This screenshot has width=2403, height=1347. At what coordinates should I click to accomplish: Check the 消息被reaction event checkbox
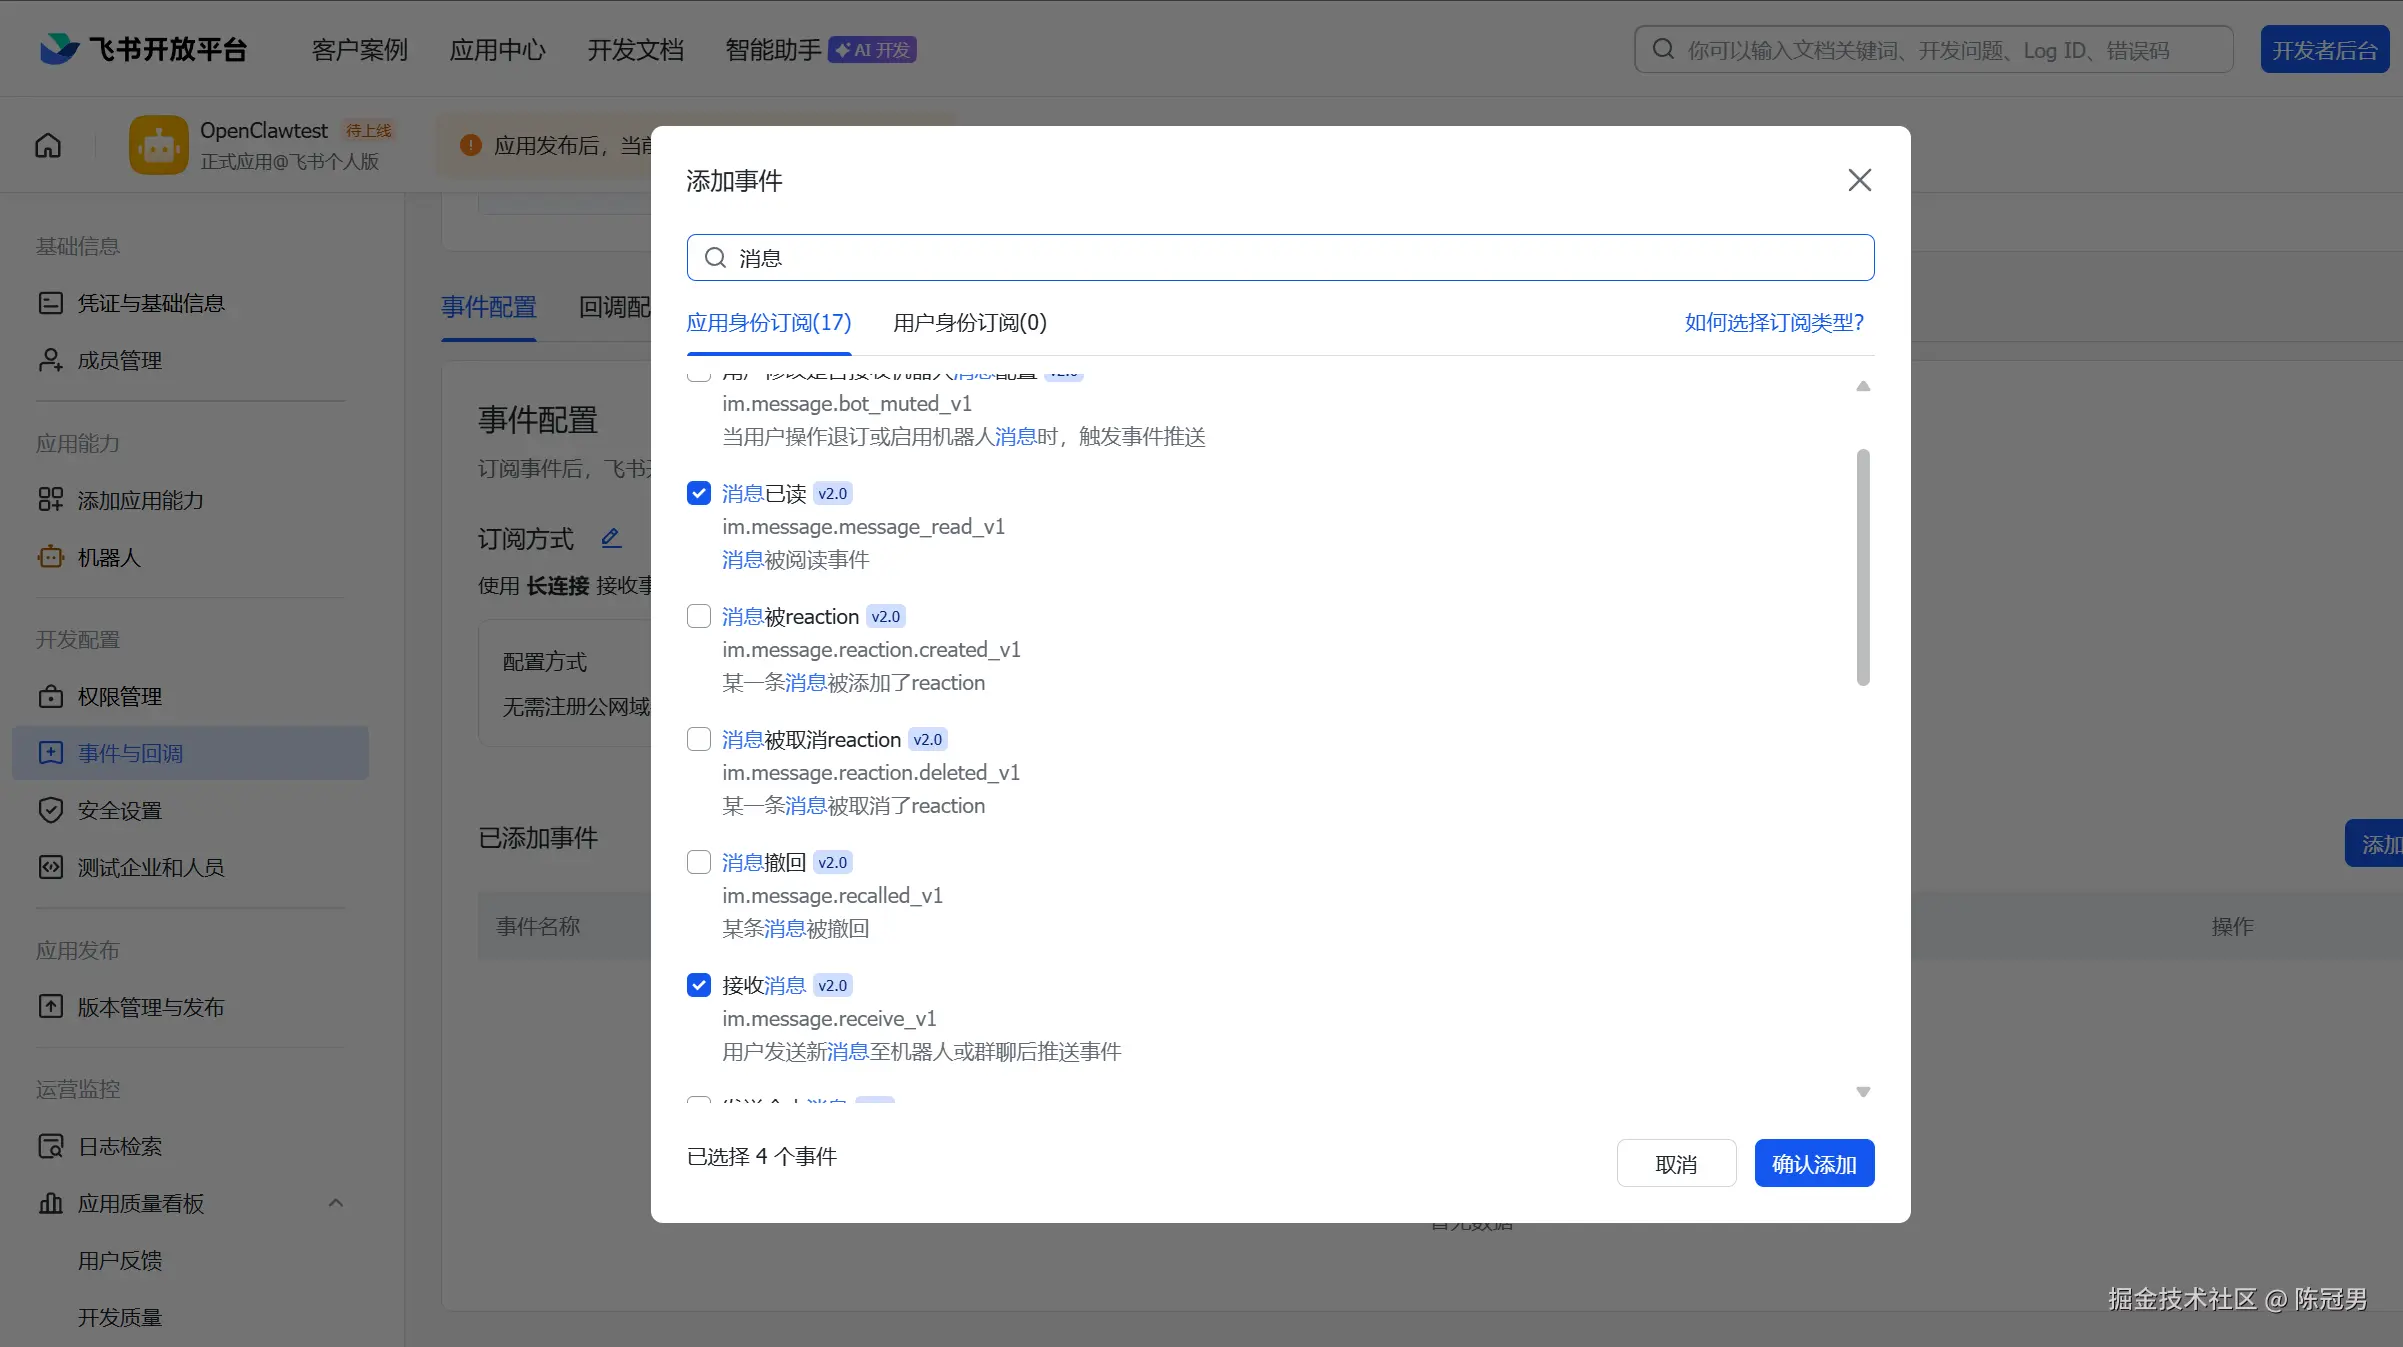tap(699, 616)
